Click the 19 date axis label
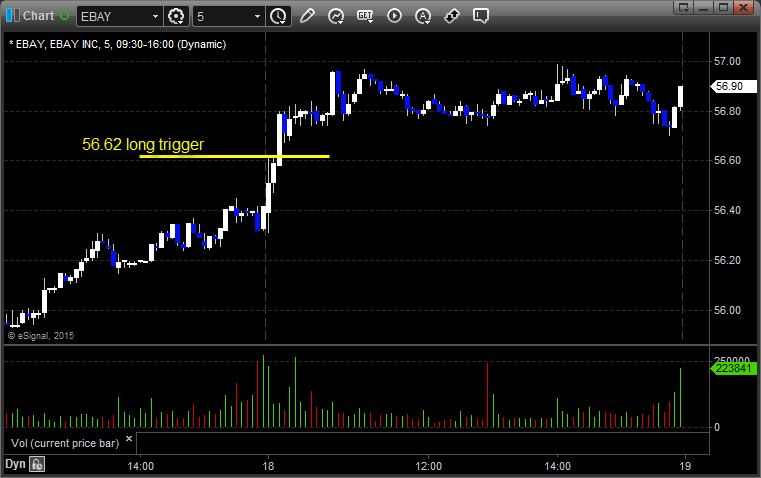Viewport: 761px width, 478px height. click(685, 466)
